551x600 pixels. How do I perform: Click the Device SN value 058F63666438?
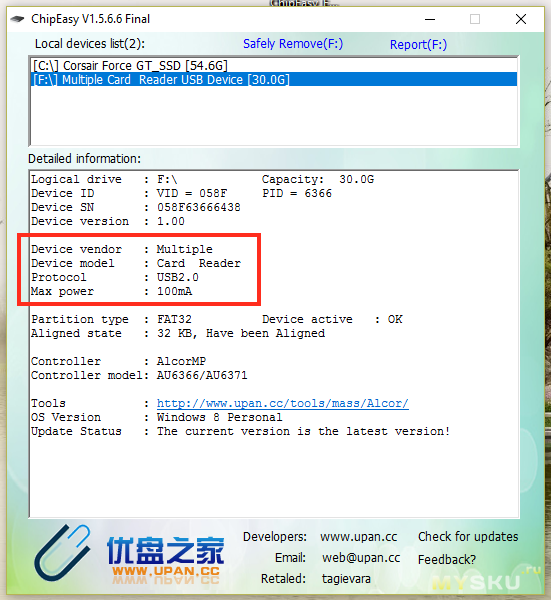pos(199,207)
